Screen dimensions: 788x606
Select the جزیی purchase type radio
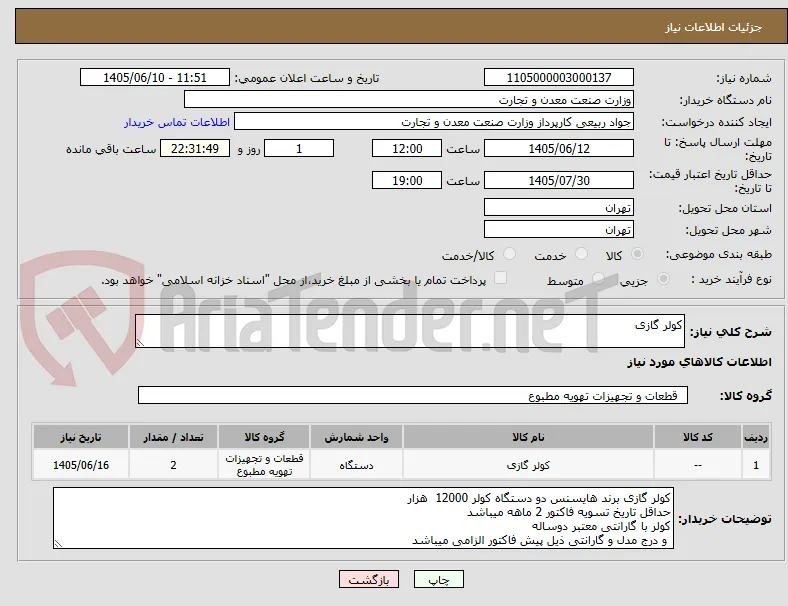click(663, 278)
